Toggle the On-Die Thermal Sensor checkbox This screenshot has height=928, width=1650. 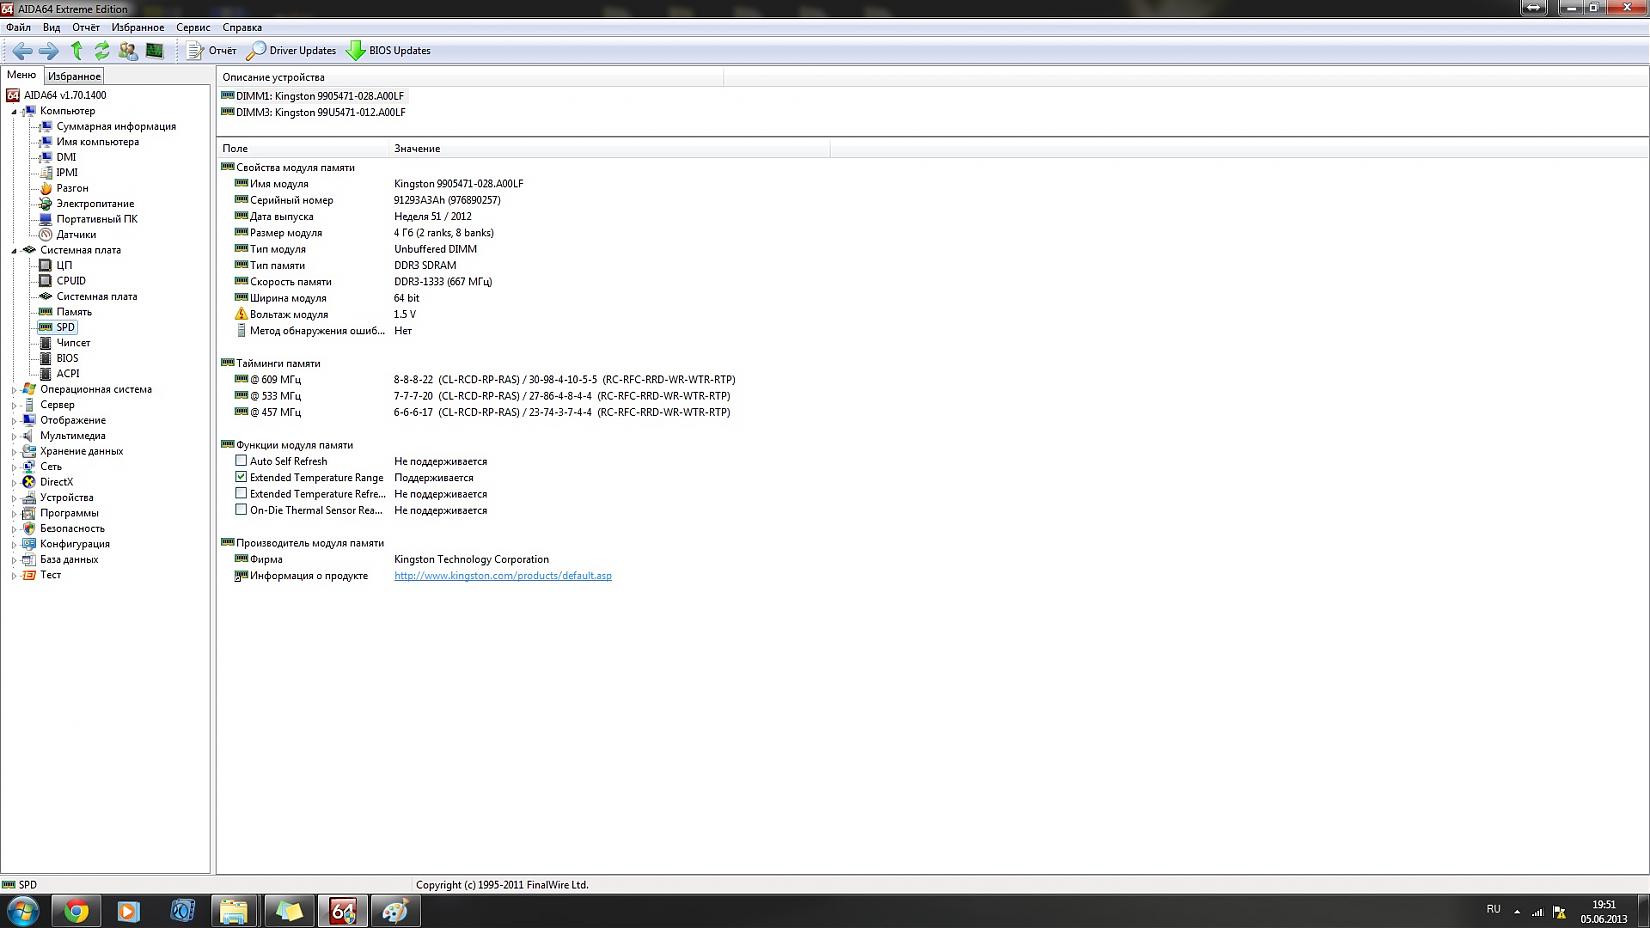click(241, 510)
